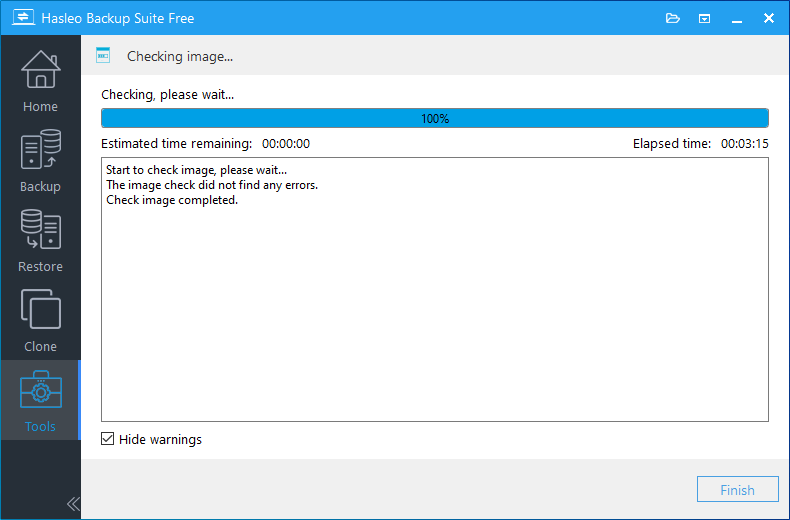Collapse the sidebar with double chevron
The image size is (790, 520).
point(72,503)
